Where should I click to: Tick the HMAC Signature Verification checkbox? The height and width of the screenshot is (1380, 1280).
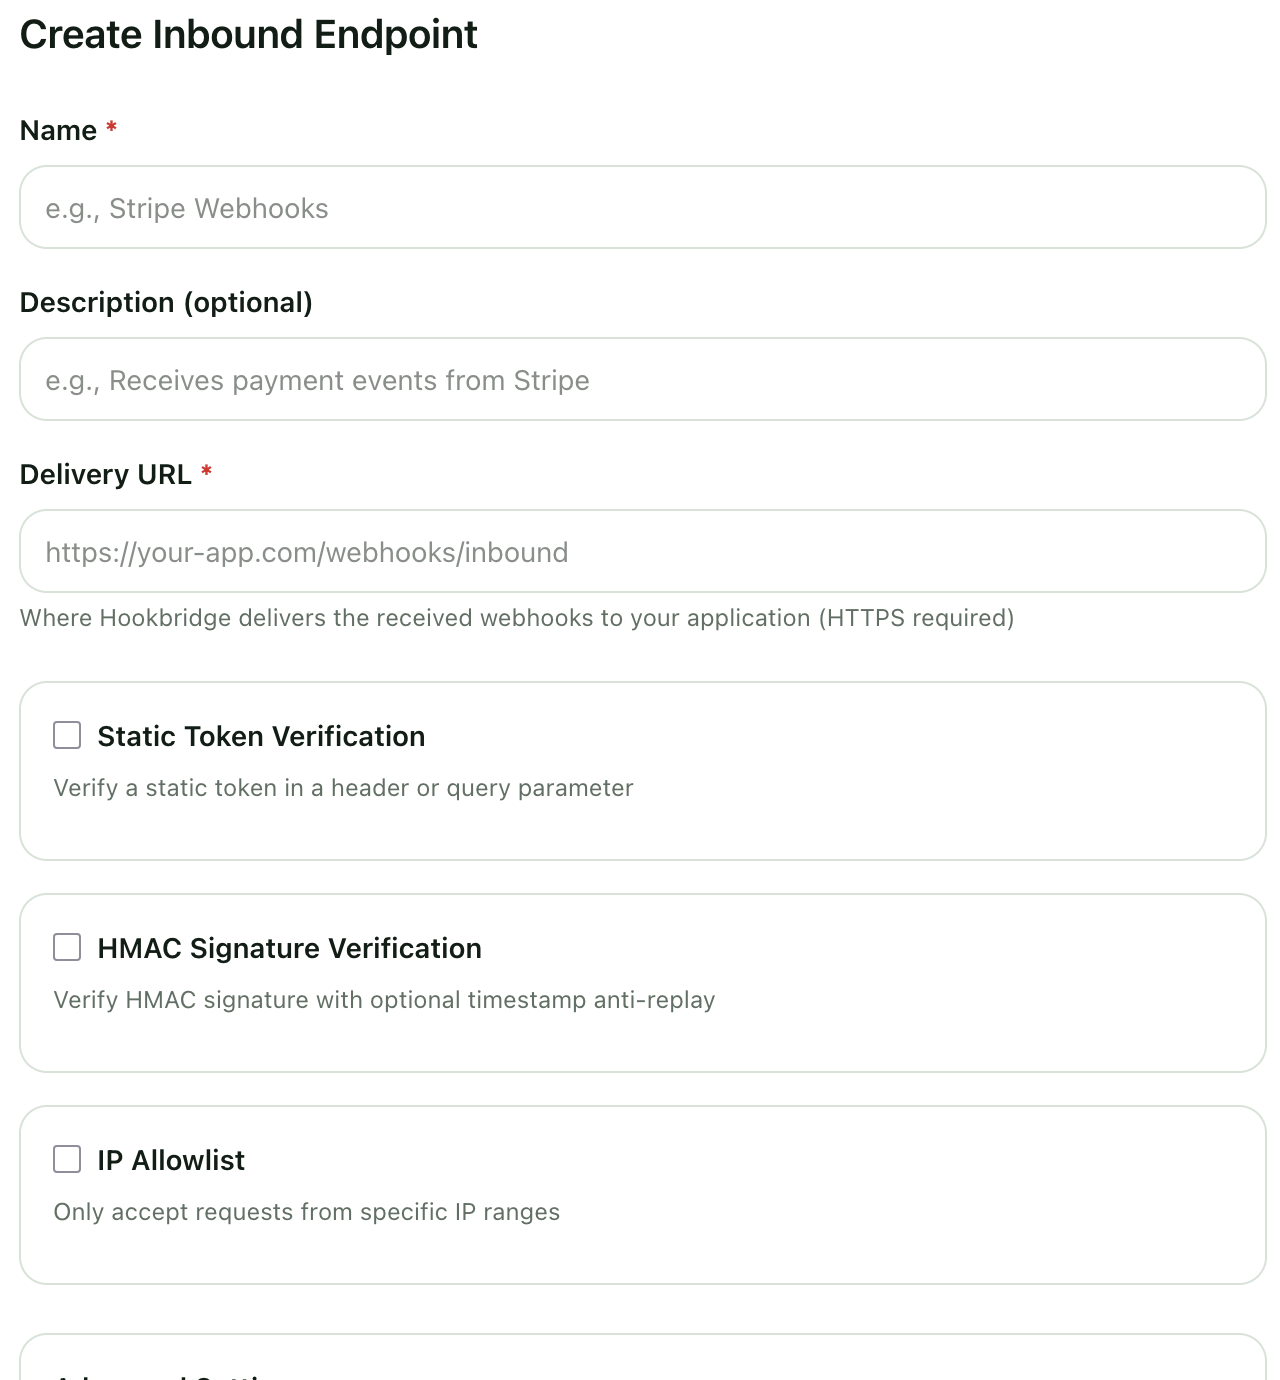pos(67,948)
